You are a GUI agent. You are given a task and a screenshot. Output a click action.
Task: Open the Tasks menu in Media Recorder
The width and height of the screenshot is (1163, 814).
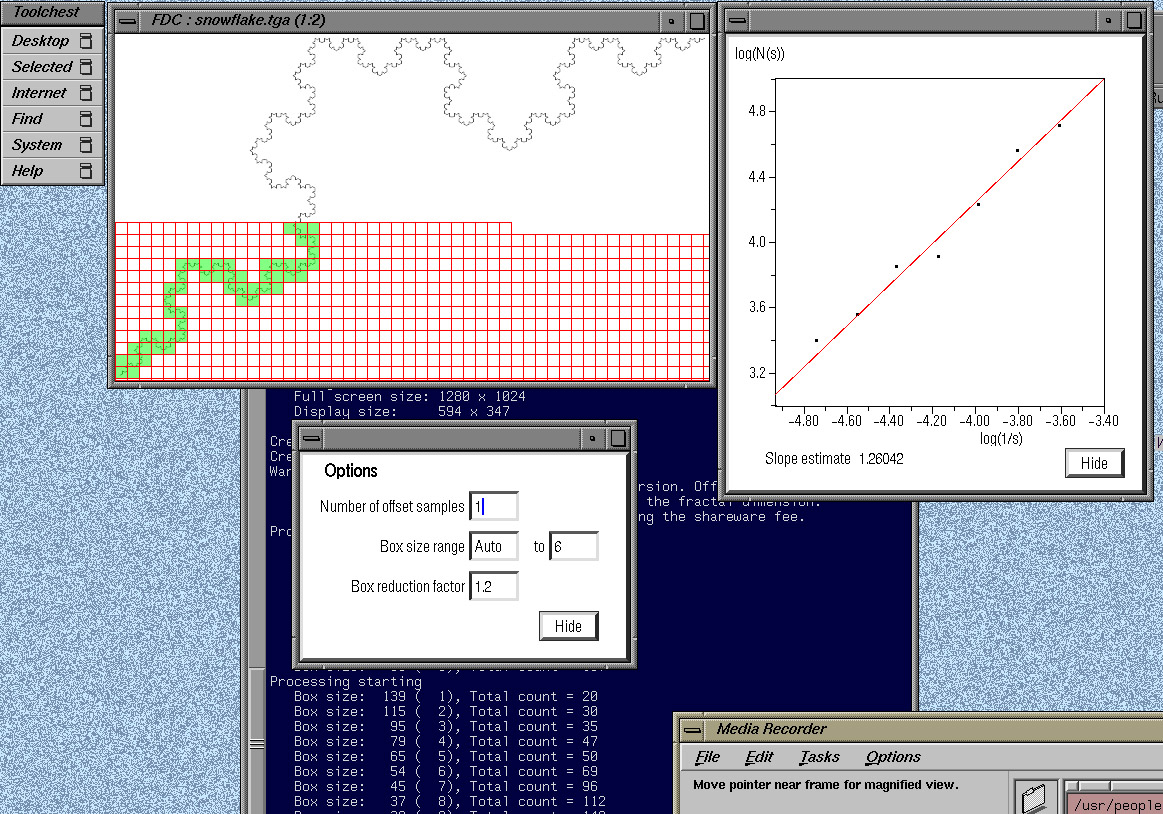click(x=819, y=757)
